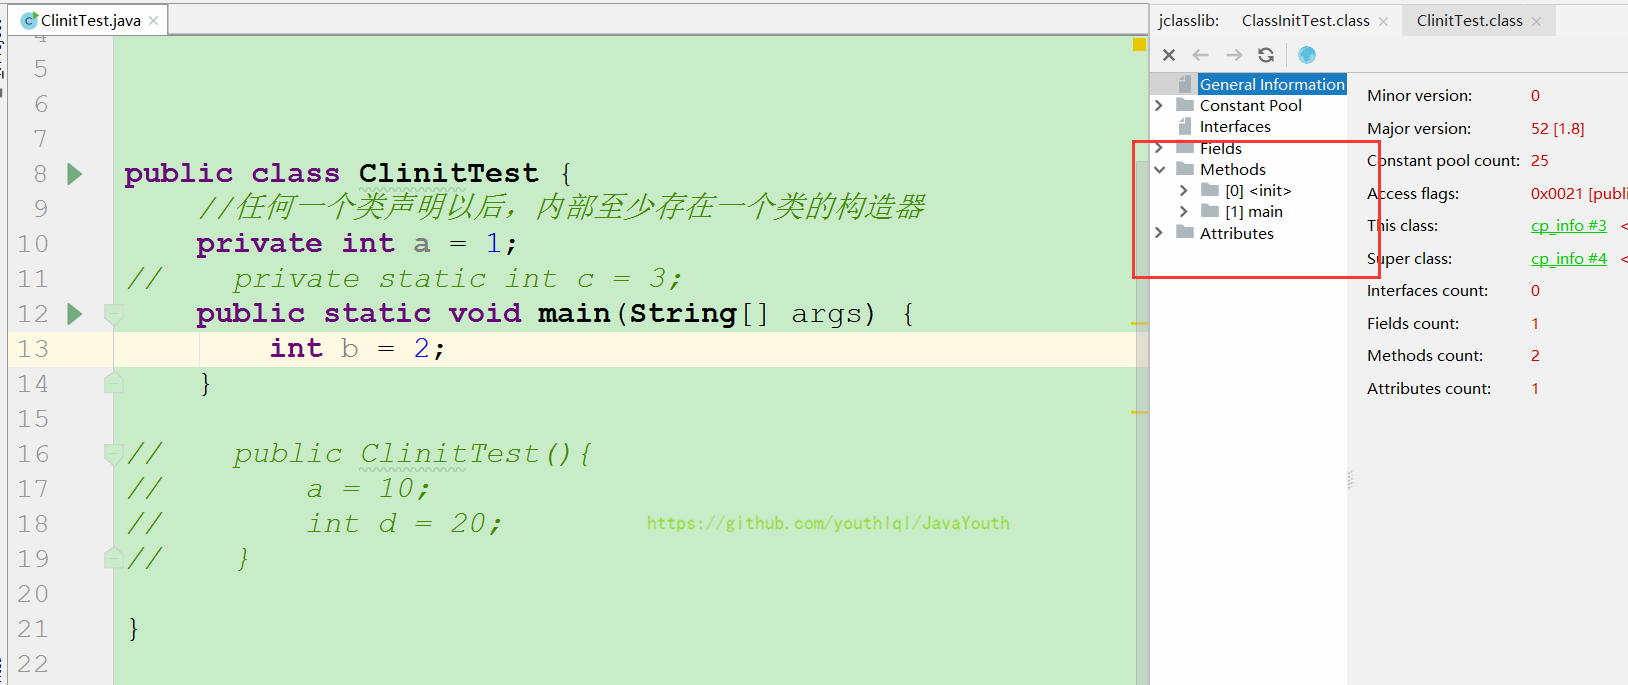Switch to ClinitTest.java editor tab
Viewport: 1628px width, 685px height.
pos(90,21)
